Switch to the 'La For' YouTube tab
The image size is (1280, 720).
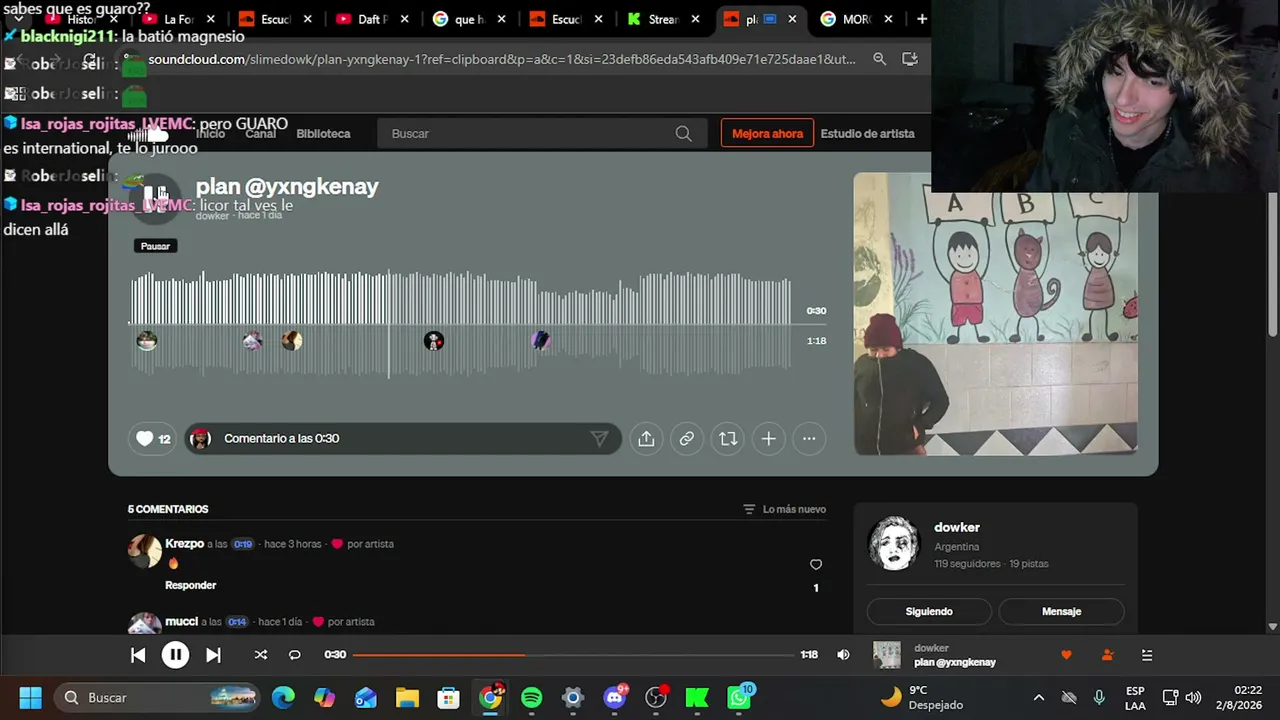tap(178, 19)
